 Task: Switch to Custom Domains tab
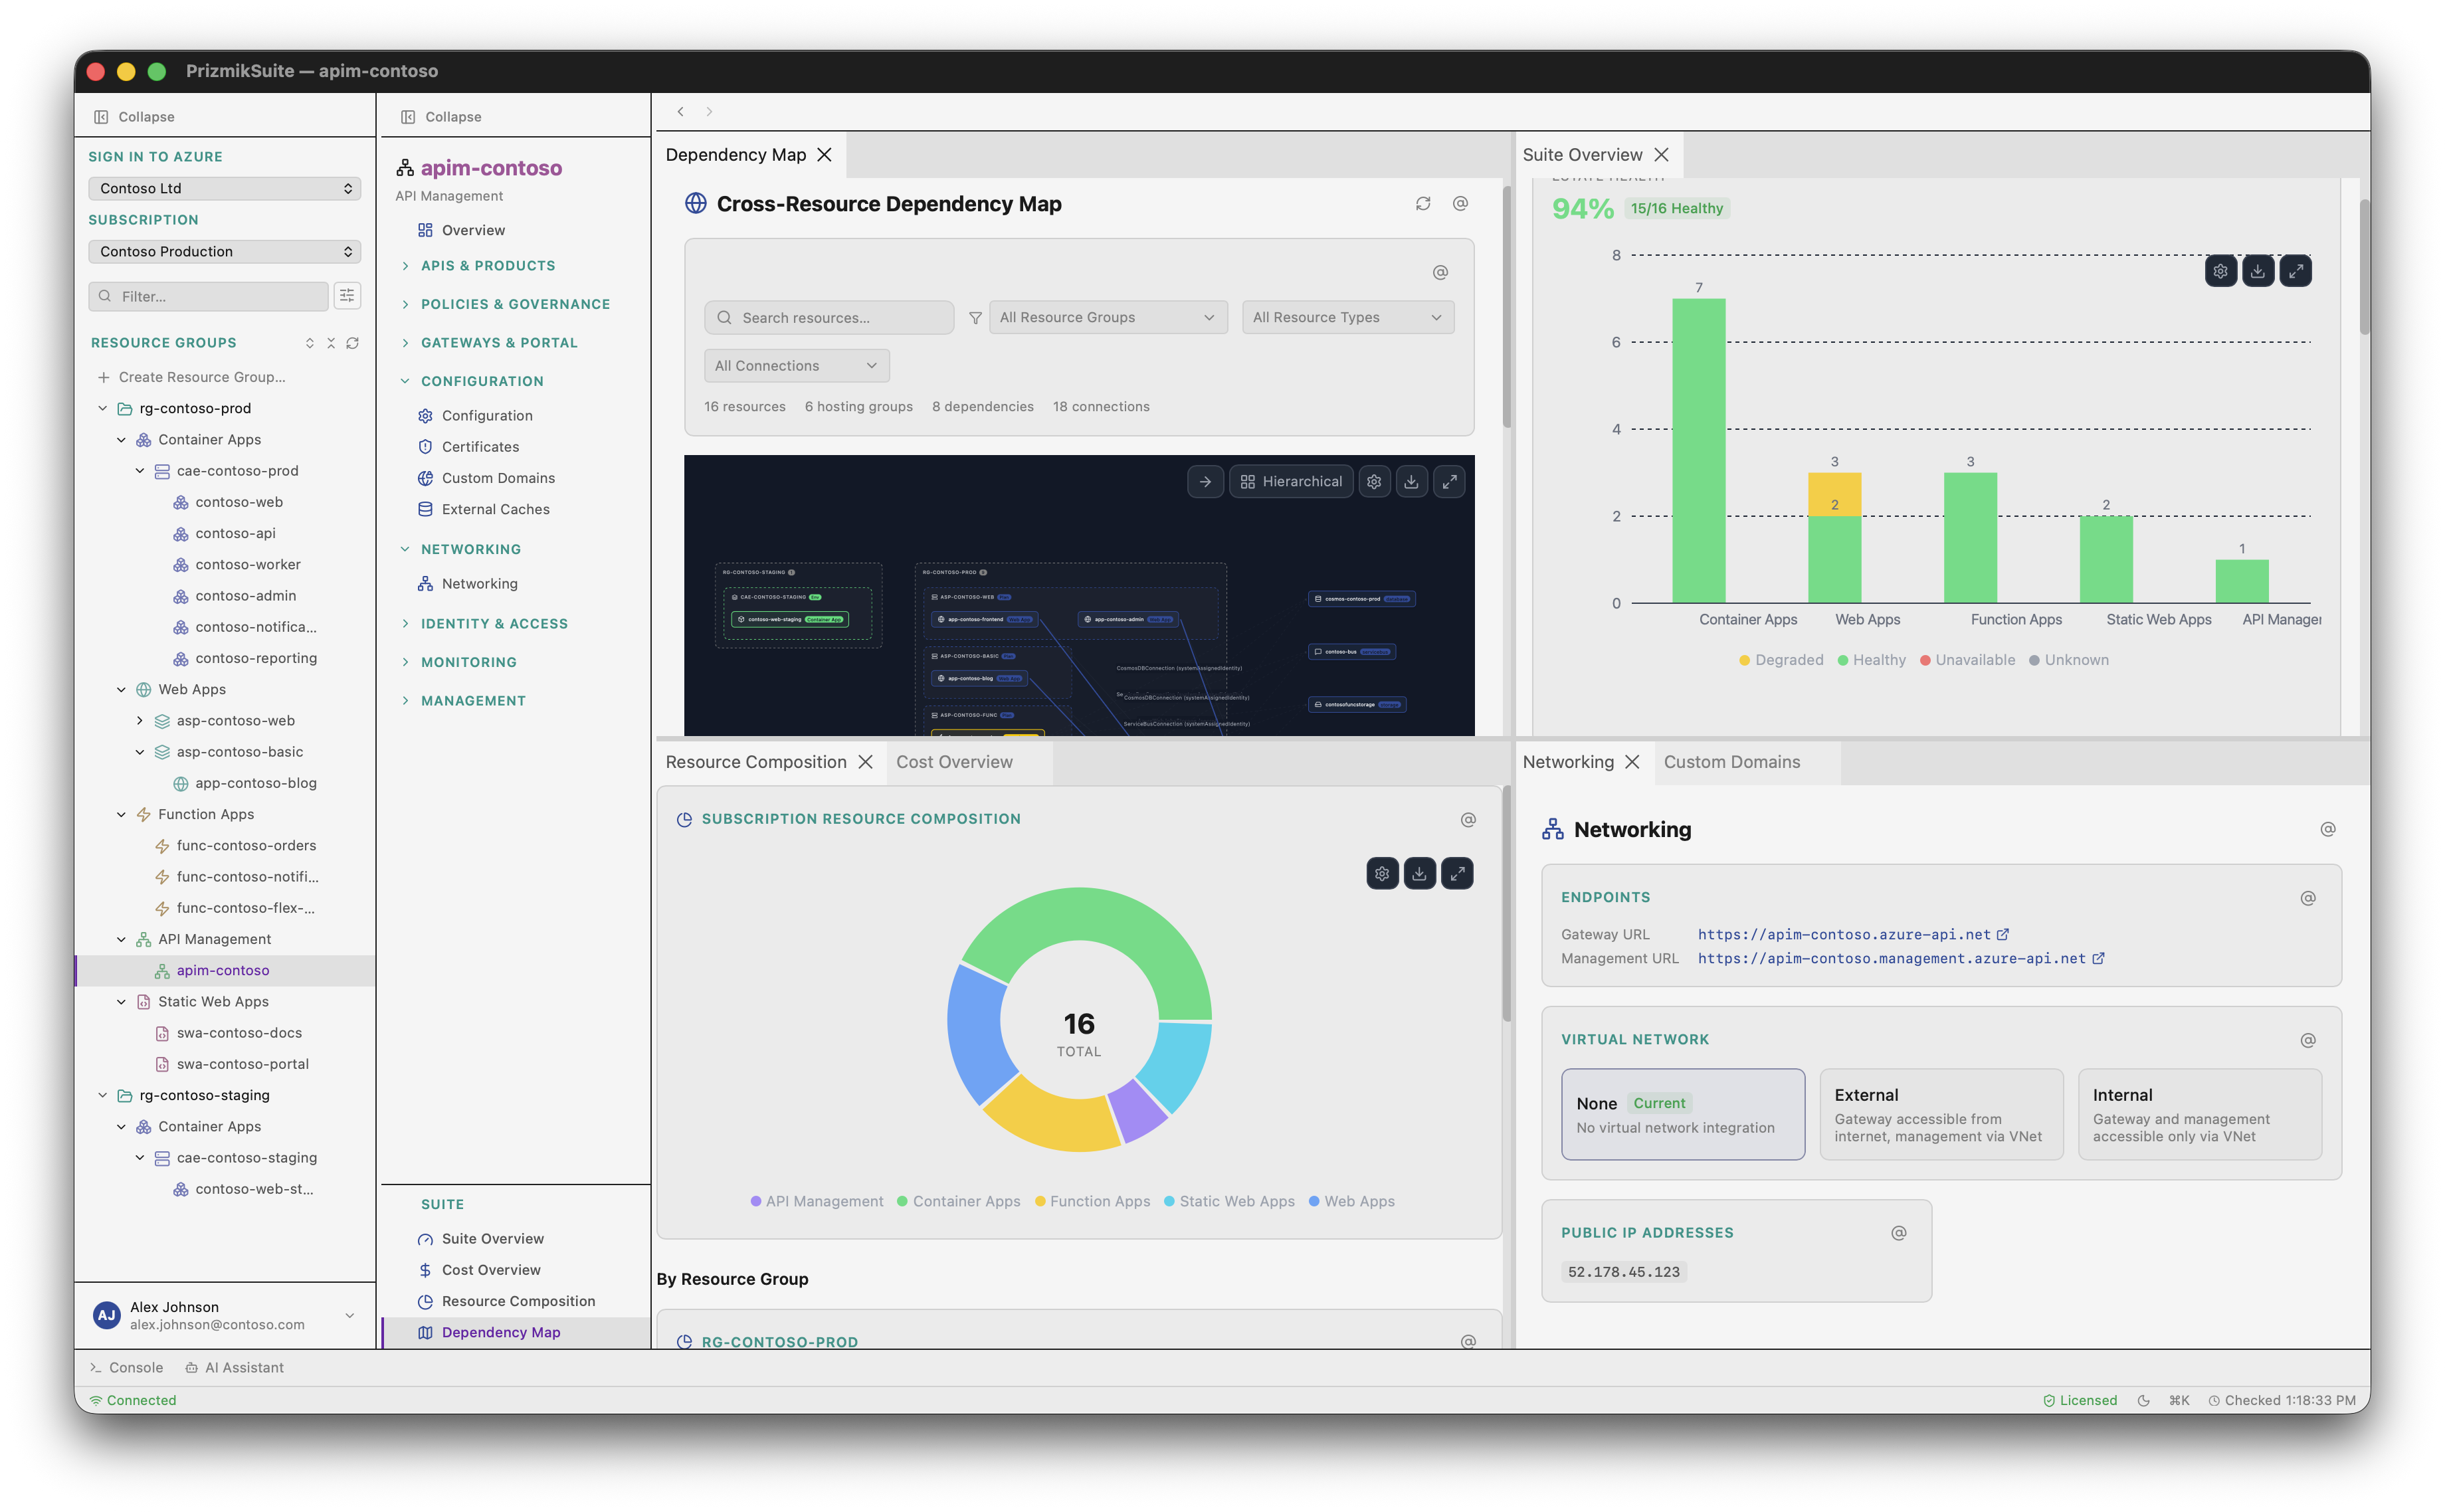click(1731, 763)
